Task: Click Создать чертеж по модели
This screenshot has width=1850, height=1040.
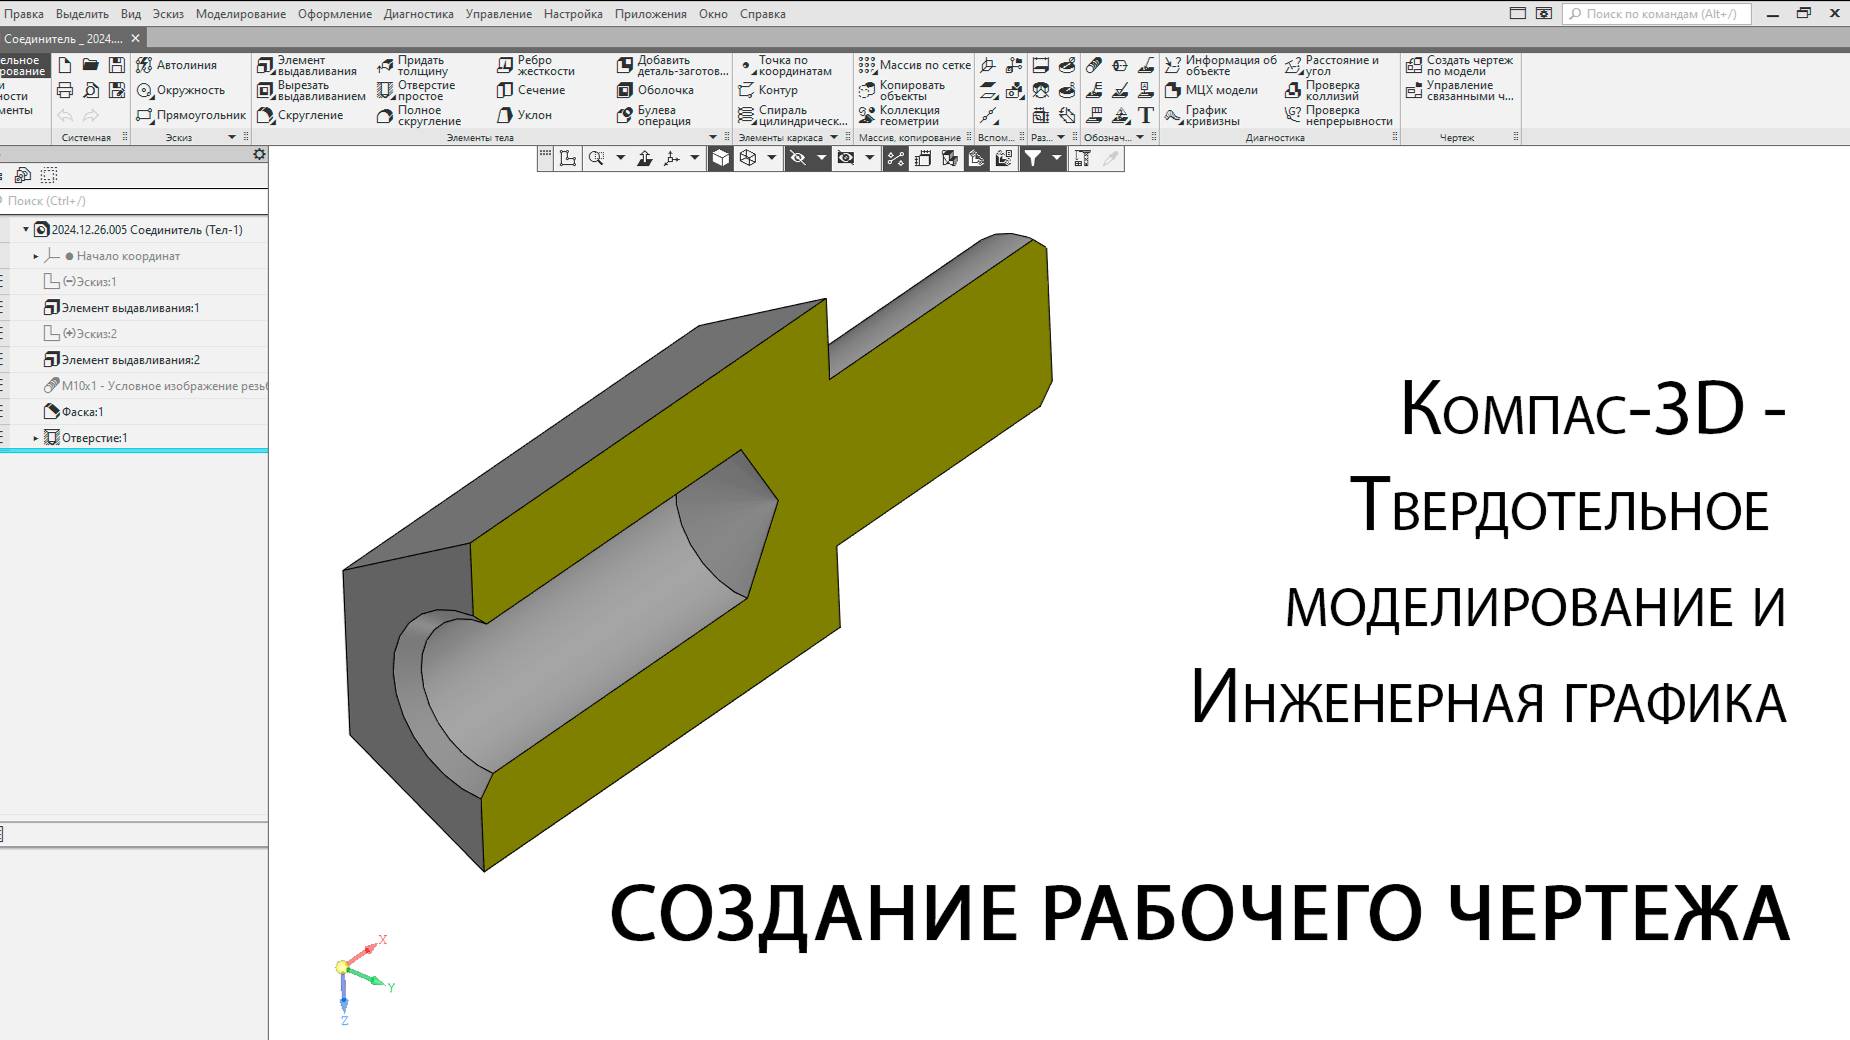Action: [1460, 66]
